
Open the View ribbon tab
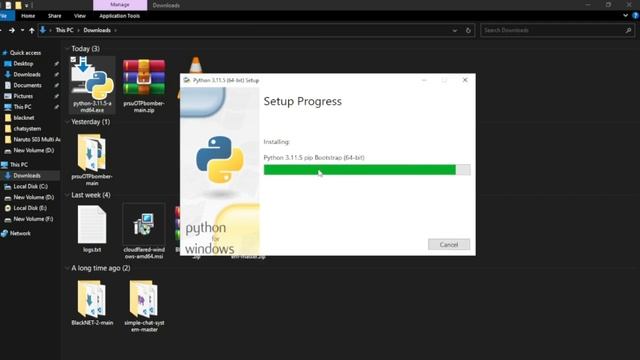click(x=80, y=16)
